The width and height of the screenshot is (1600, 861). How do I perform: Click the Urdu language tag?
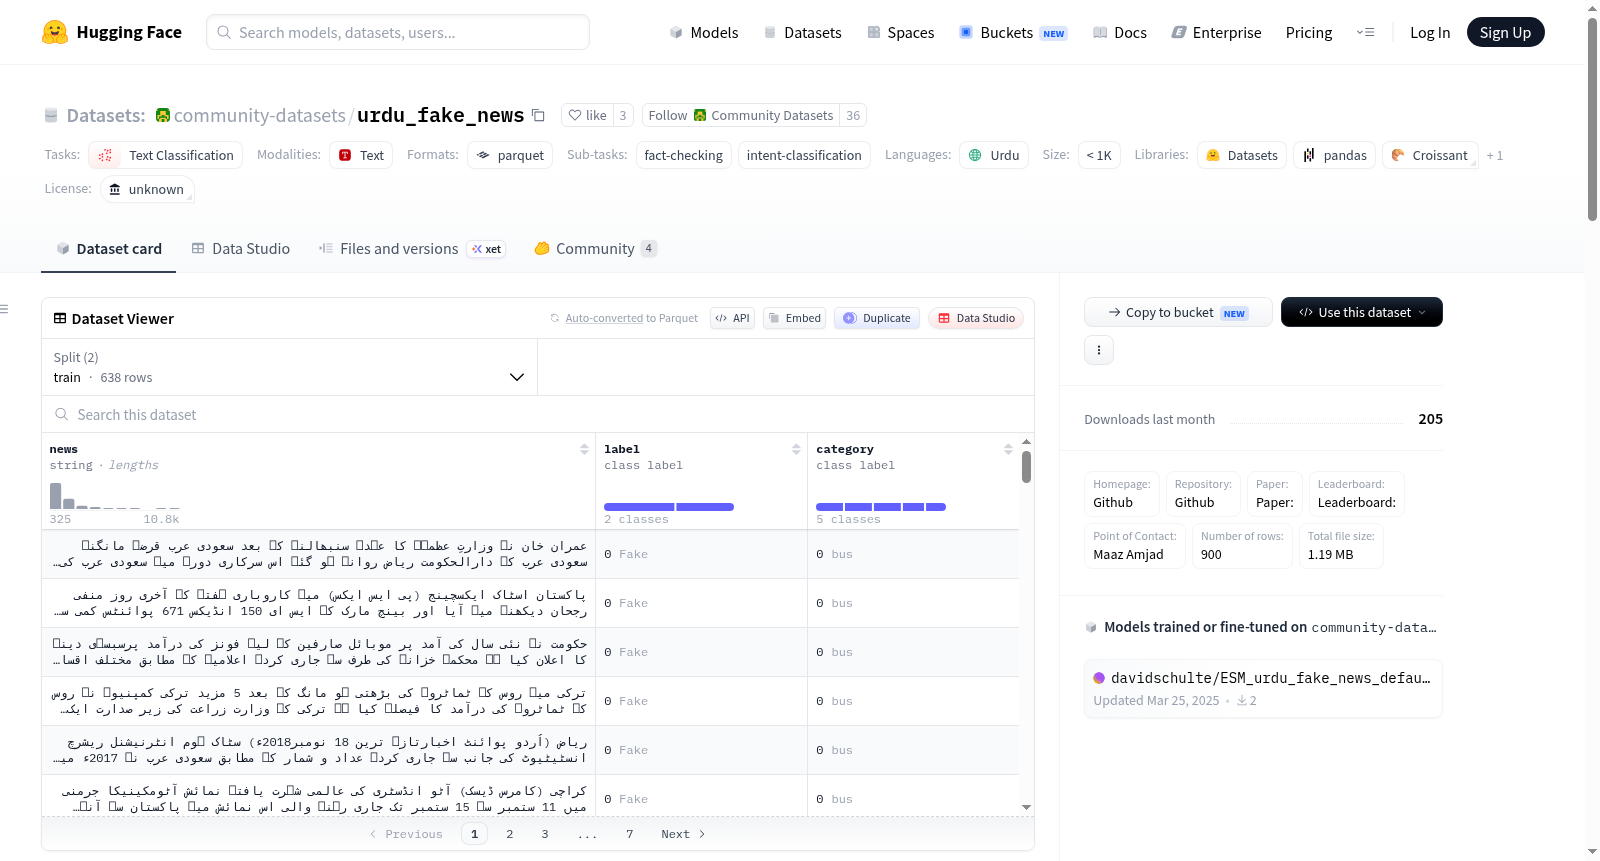994,155
